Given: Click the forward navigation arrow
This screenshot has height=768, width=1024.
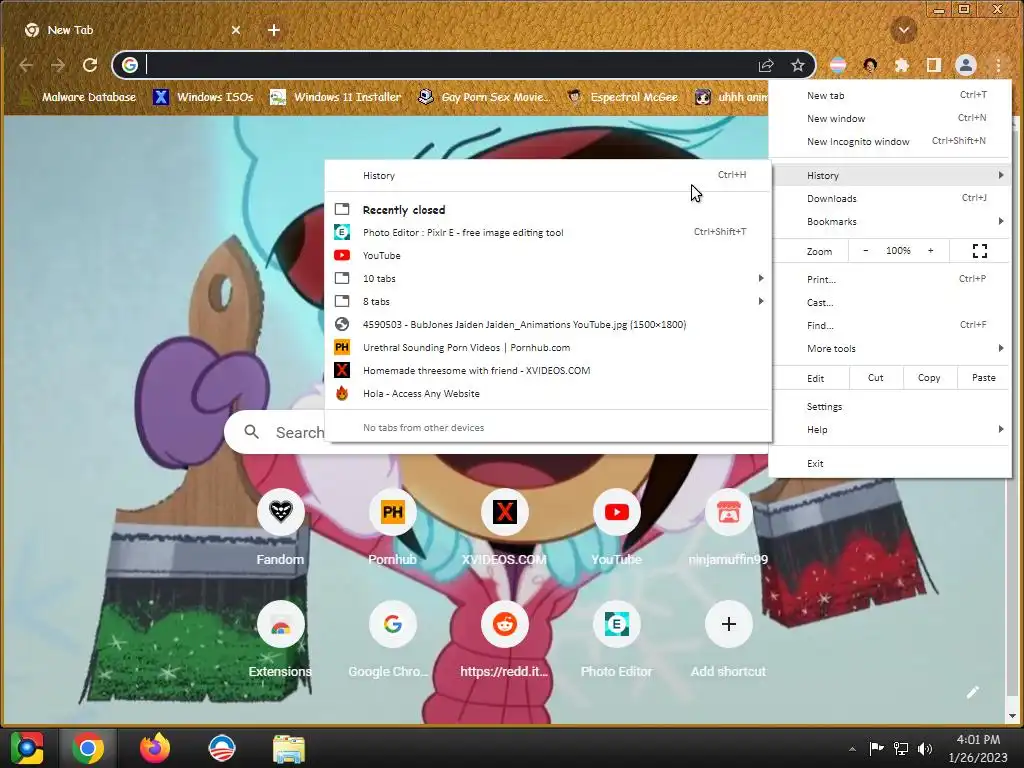Looking at the screenshot, I should coord(58,65).
